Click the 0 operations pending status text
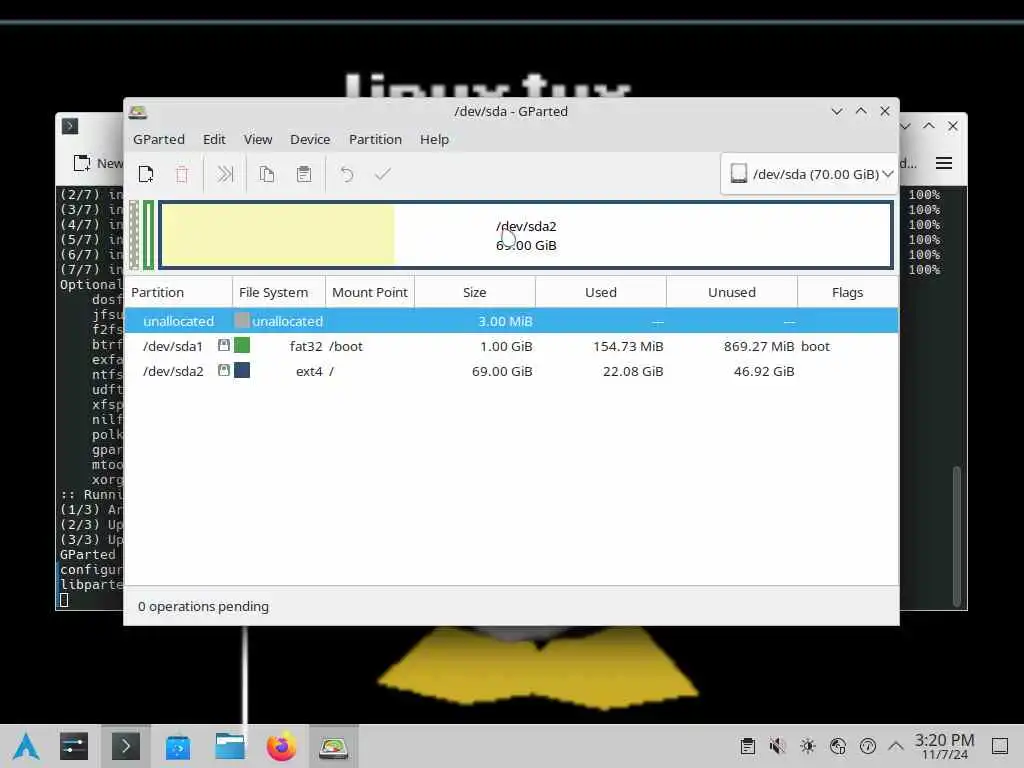The height and width of the screenshot is (768, 1024). [x=203, y=607]
